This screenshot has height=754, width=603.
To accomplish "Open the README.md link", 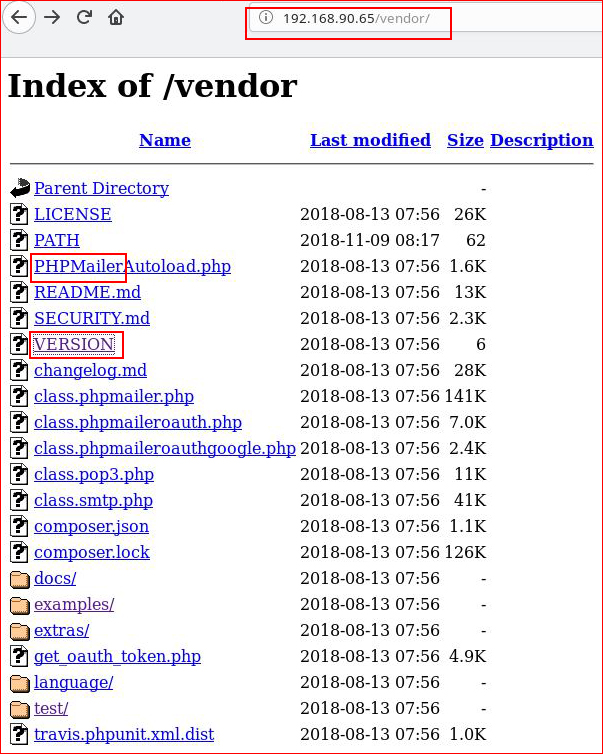I will coord(88,292).
